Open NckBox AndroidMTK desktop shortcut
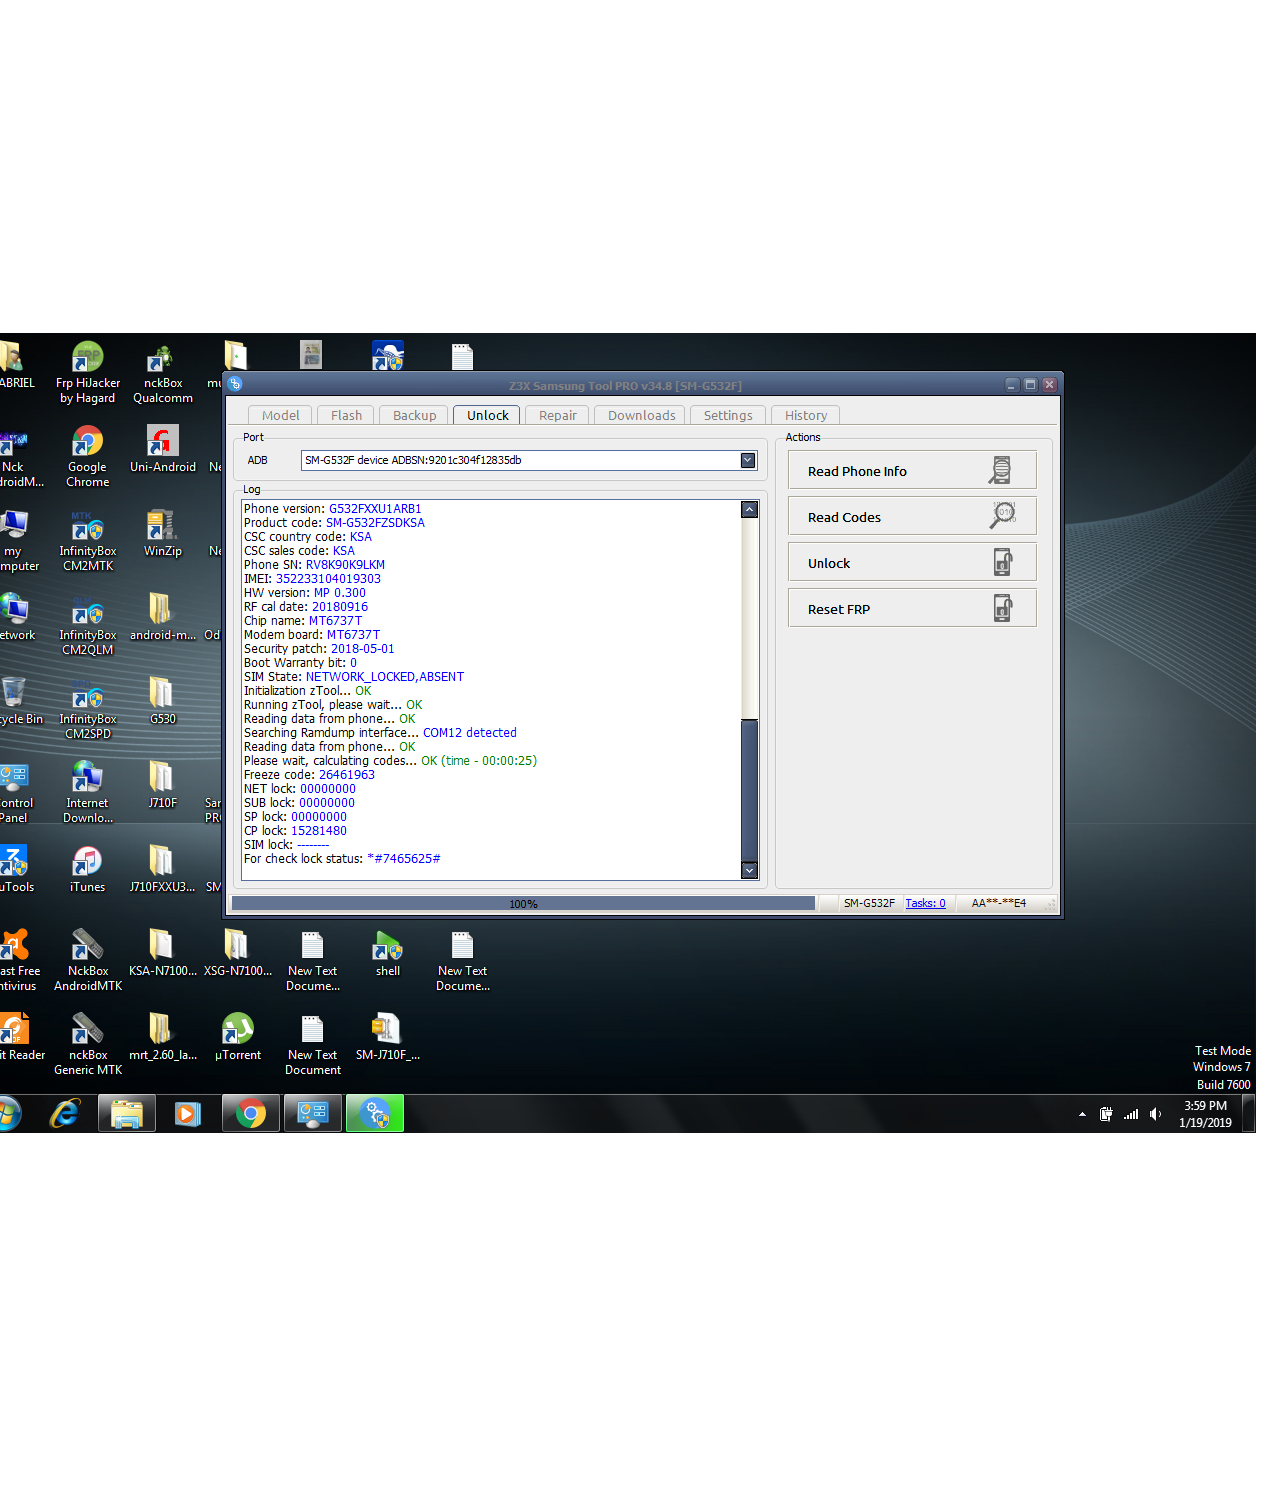The height and width of the screenshot is (1487, 1280). tap(88, 961)
